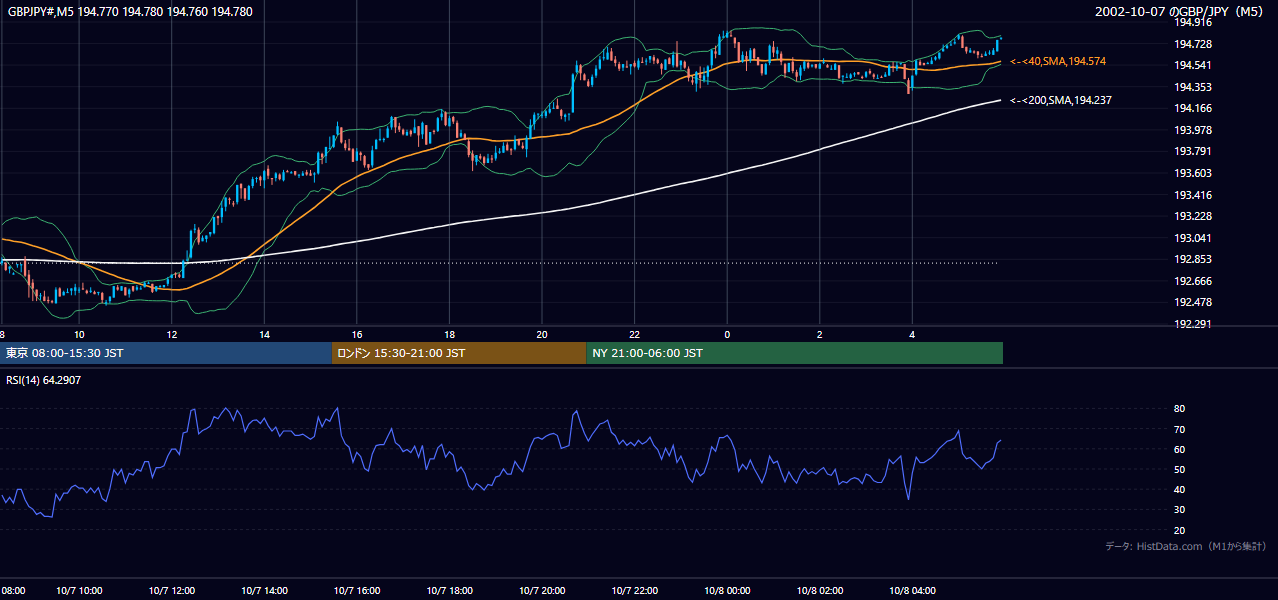Click the 193.416 price axis label
Viewport: 1278px width, 600px height.
click(1193, 195)
